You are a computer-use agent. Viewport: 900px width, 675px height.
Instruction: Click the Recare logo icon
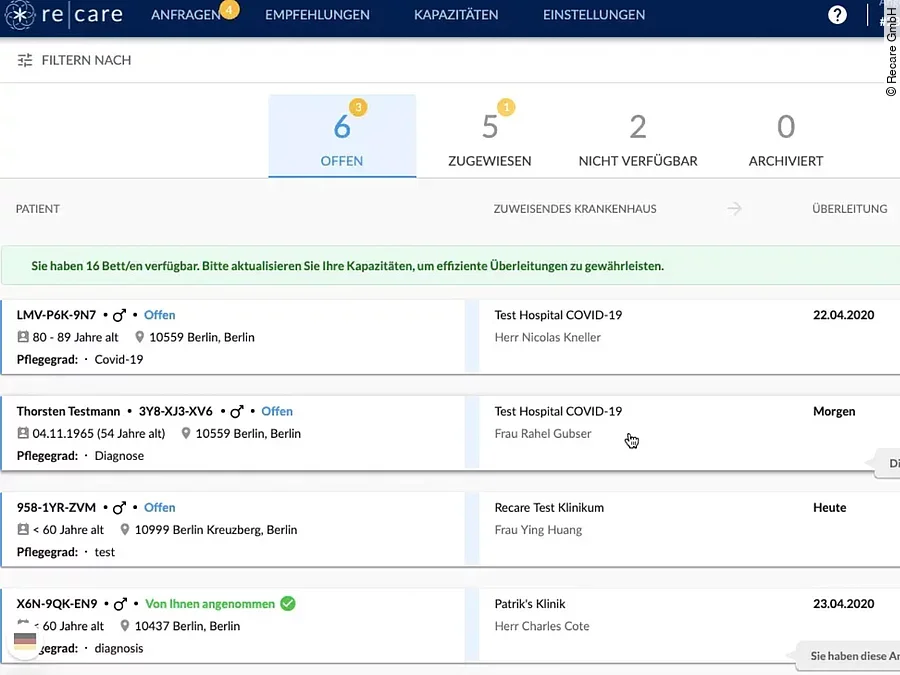(21, 15)
